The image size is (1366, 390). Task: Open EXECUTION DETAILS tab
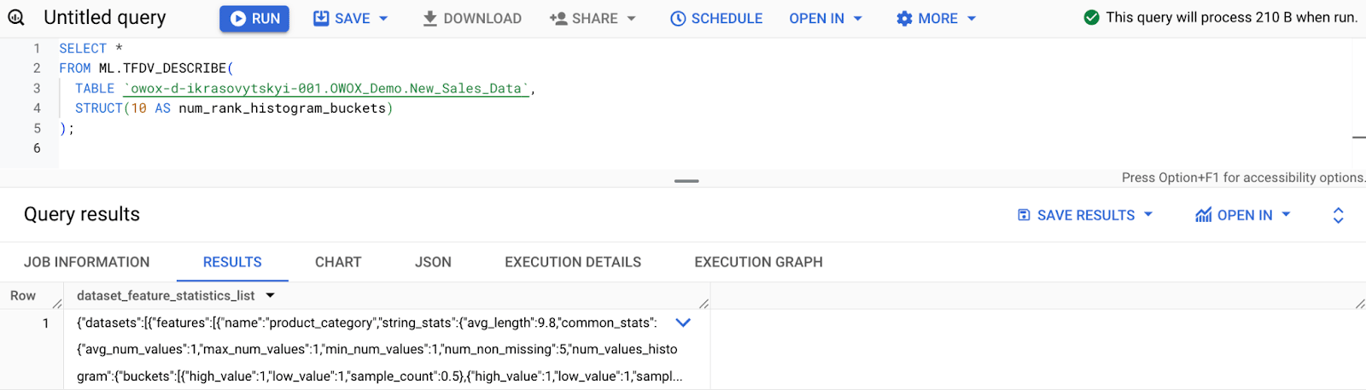(x=573, y=262)
